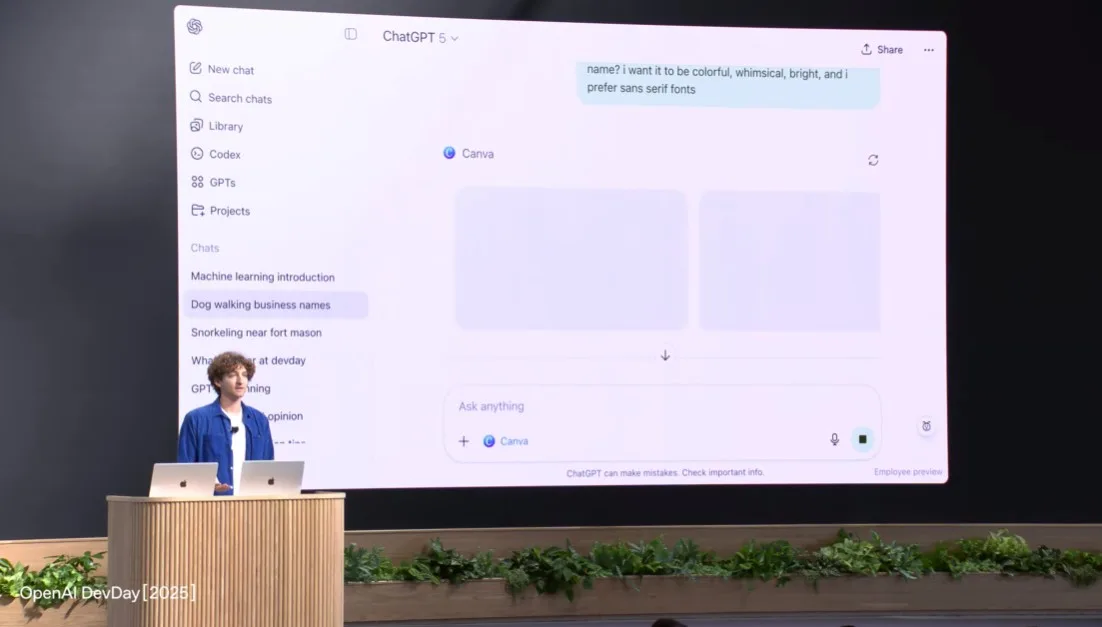Click the Share button

882,50
